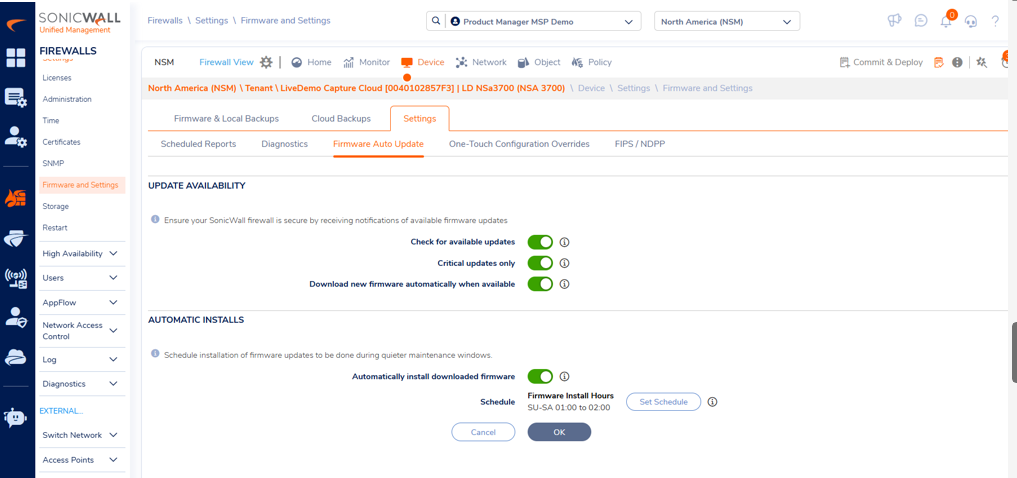Open the list-with-gear management icon in the sidebar
1017x478 pixels.
point(16,98)
